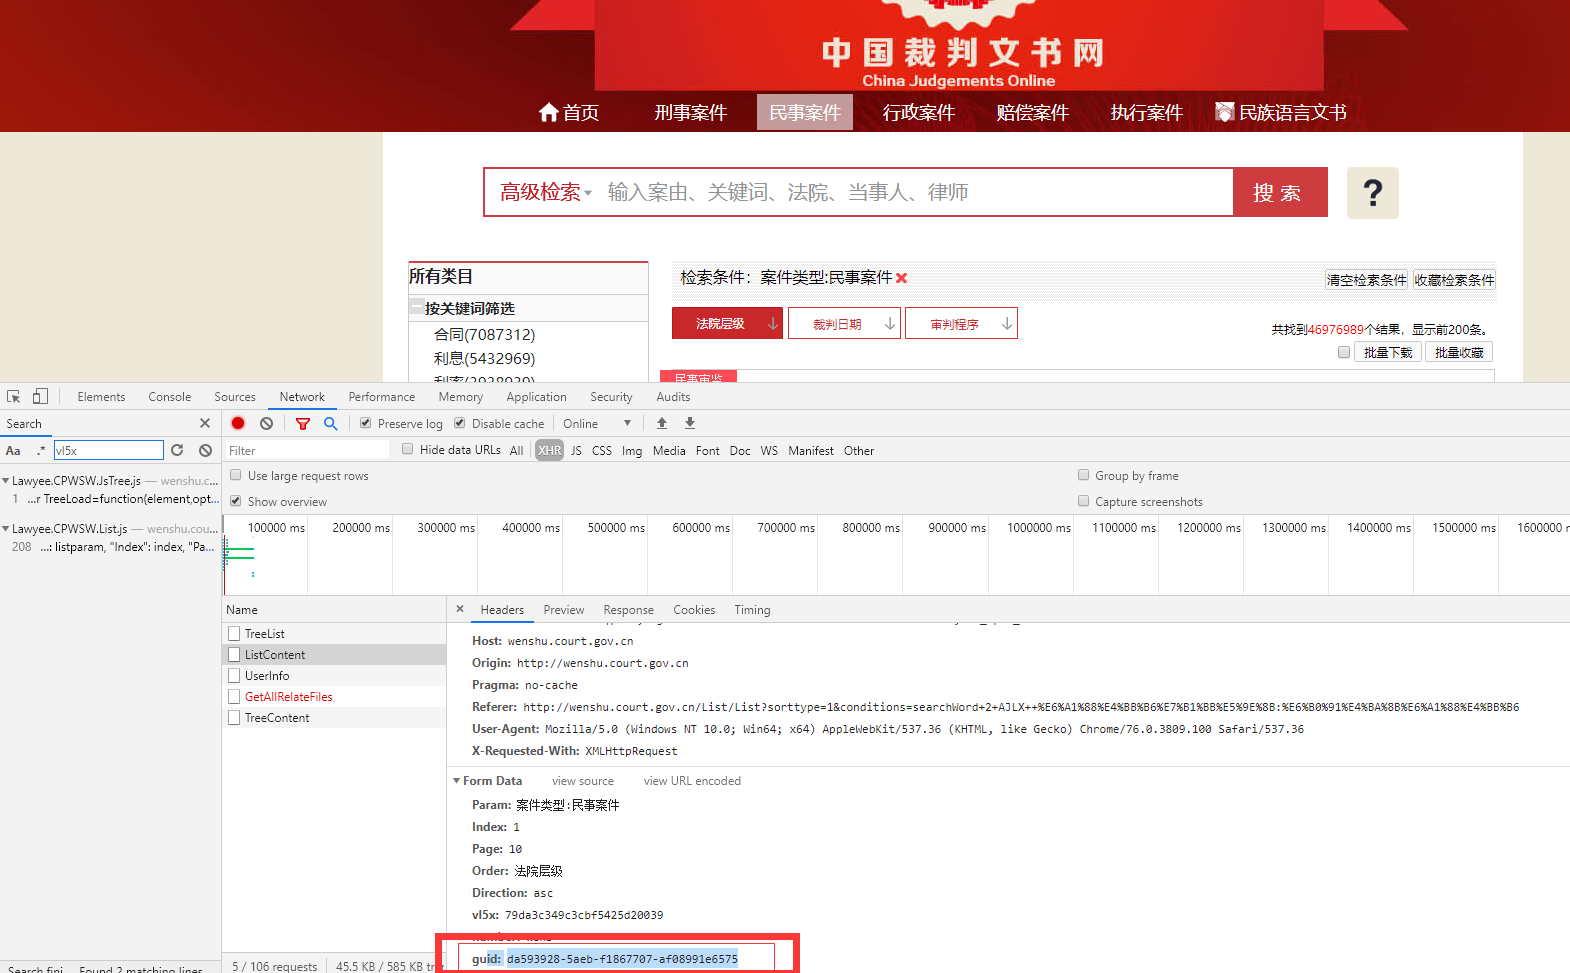Screen dimensions: 1570x973
Task: Open the Response tab of request
Action: [x=628, y=610]
